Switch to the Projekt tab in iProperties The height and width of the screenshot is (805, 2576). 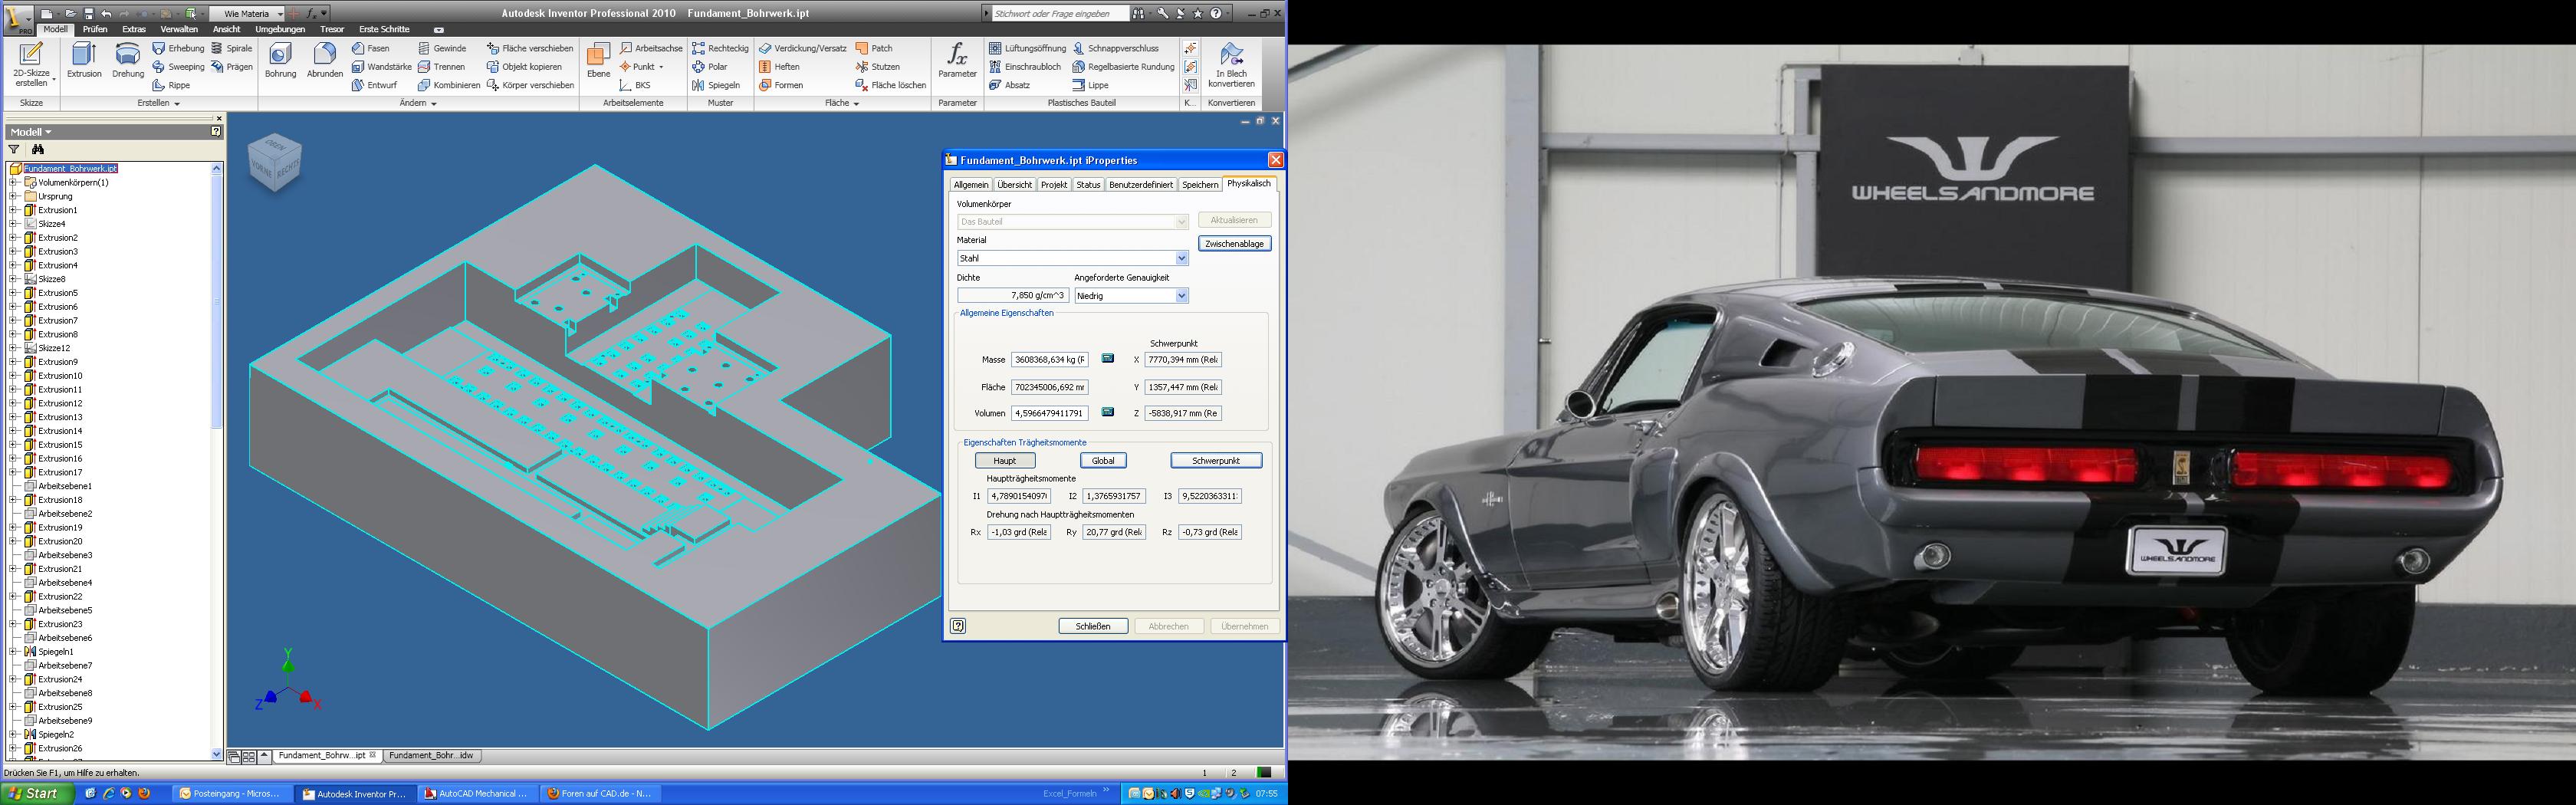[1054, 185]
